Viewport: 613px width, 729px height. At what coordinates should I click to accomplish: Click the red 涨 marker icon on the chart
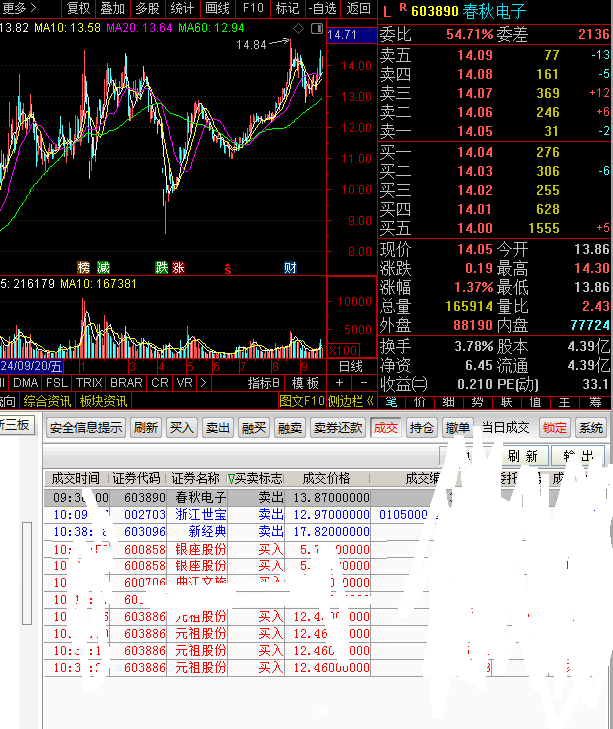point(179,267)
